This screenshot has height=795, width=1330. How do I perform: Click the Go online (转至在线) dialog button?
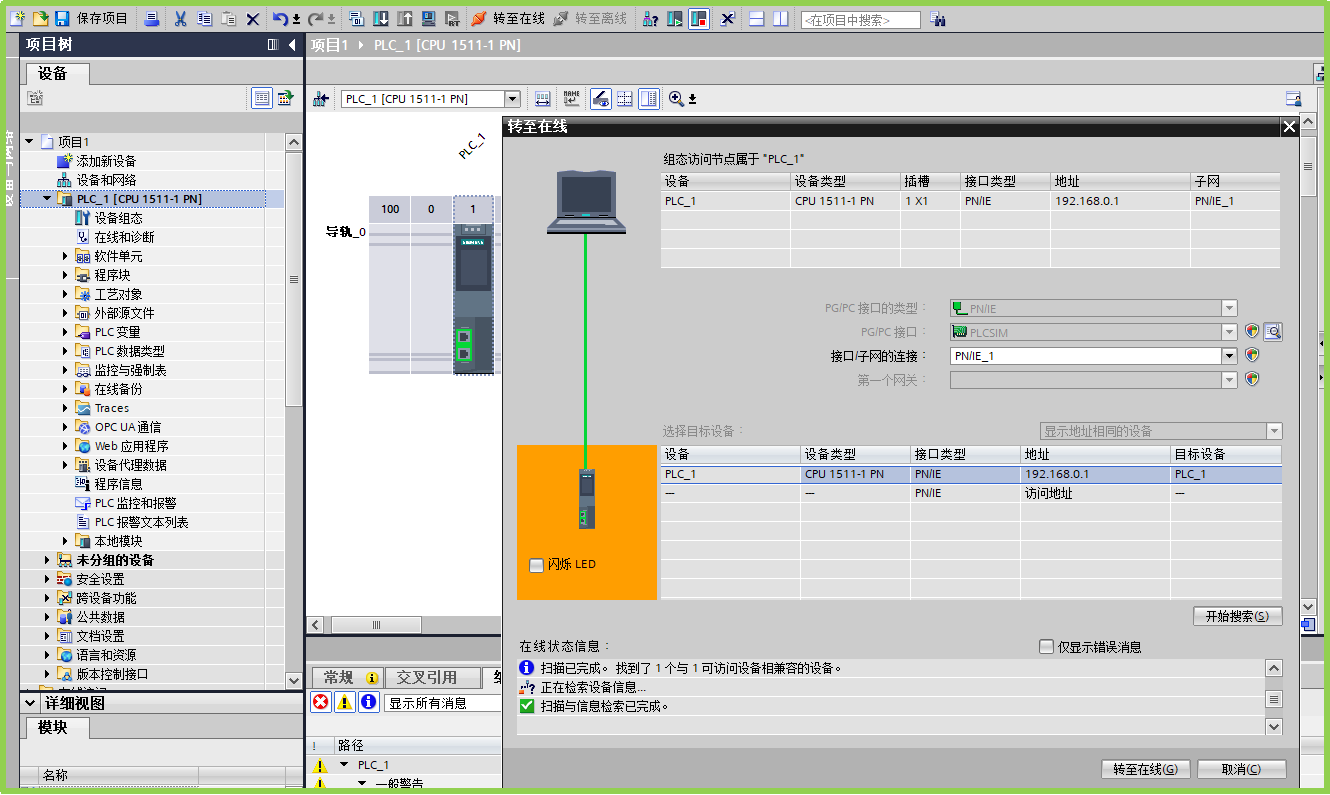(x=1145, y=769)
